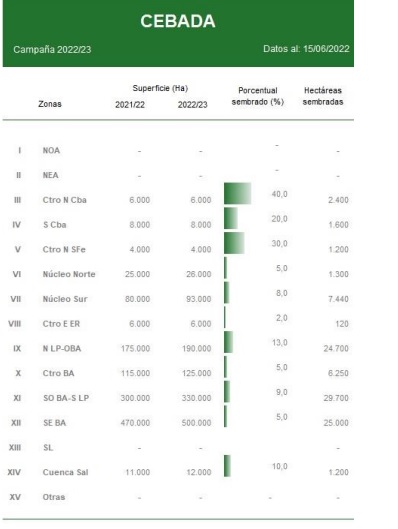Image resolution: width=398 pixels, height=529 pixels.
Task: Click the Zonas column header
Action: point(50,104)
